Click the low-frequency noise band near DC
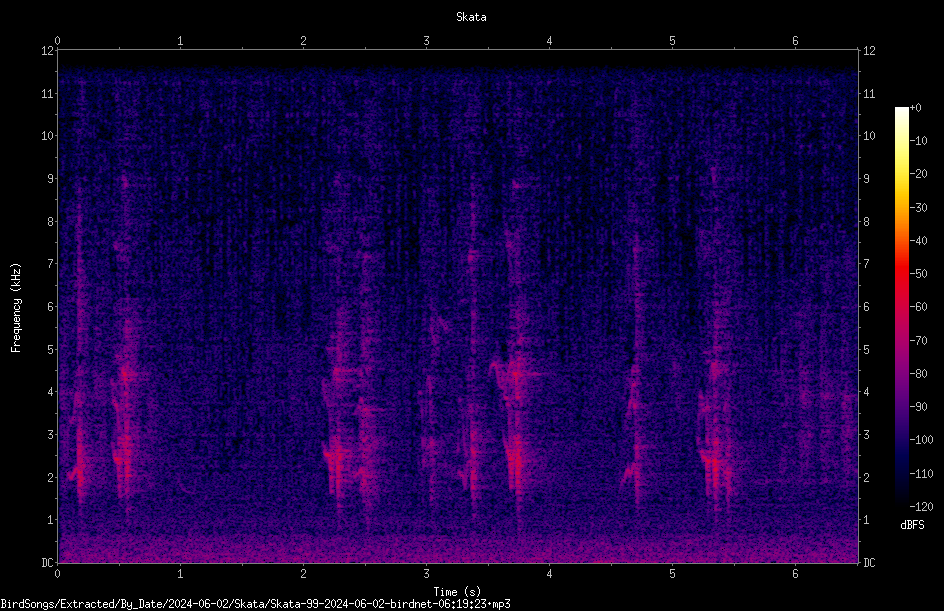 point(458,548)
